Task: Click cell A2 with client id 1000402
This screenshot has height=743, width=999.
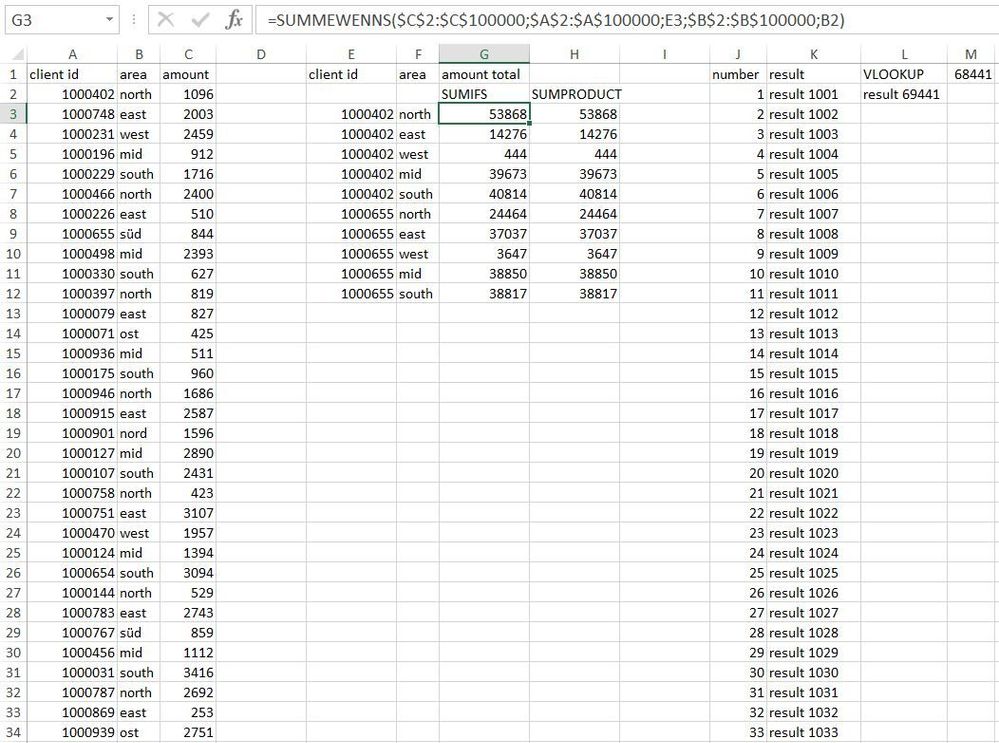Action: pos(72,94)
